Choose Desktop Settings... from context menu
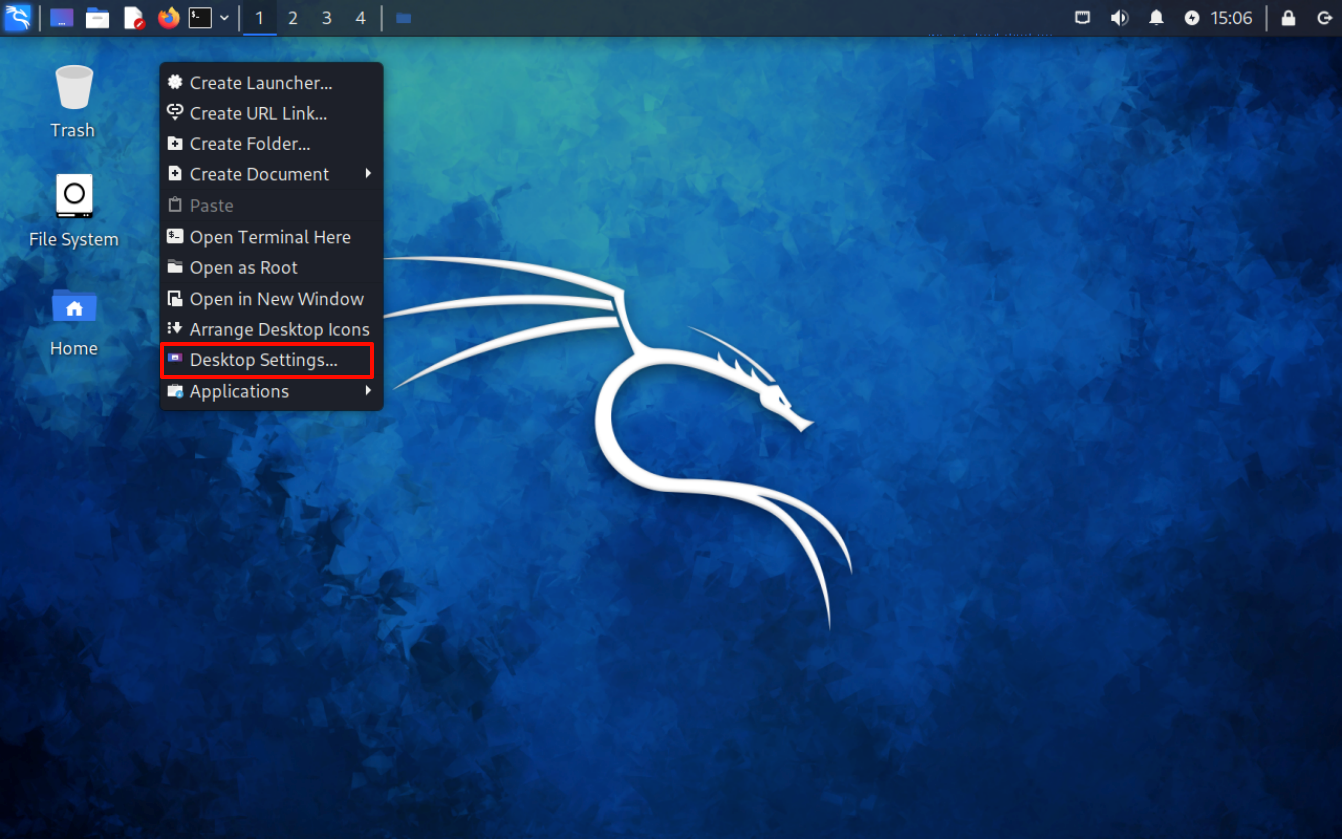 (x=264, y=360)
